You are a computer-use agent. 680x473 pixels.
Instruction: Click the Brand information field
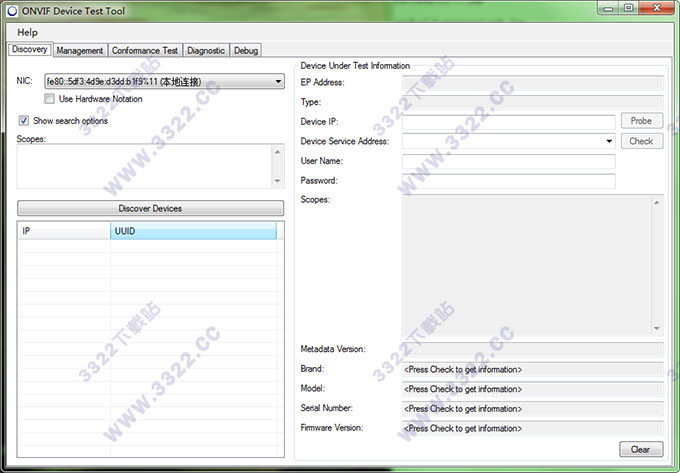click(x=533, y=369)
